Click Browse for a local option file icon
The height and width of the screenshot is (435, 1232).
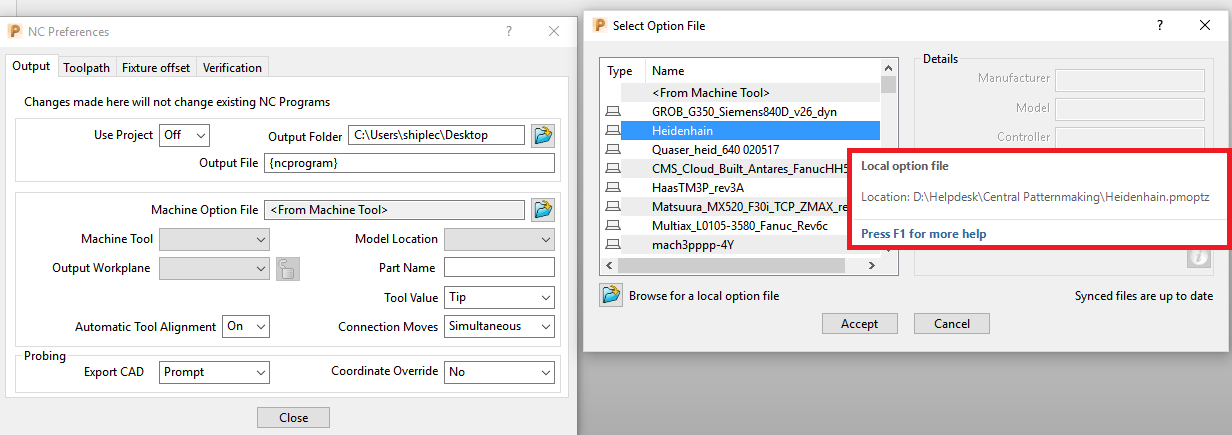[610, 295]
